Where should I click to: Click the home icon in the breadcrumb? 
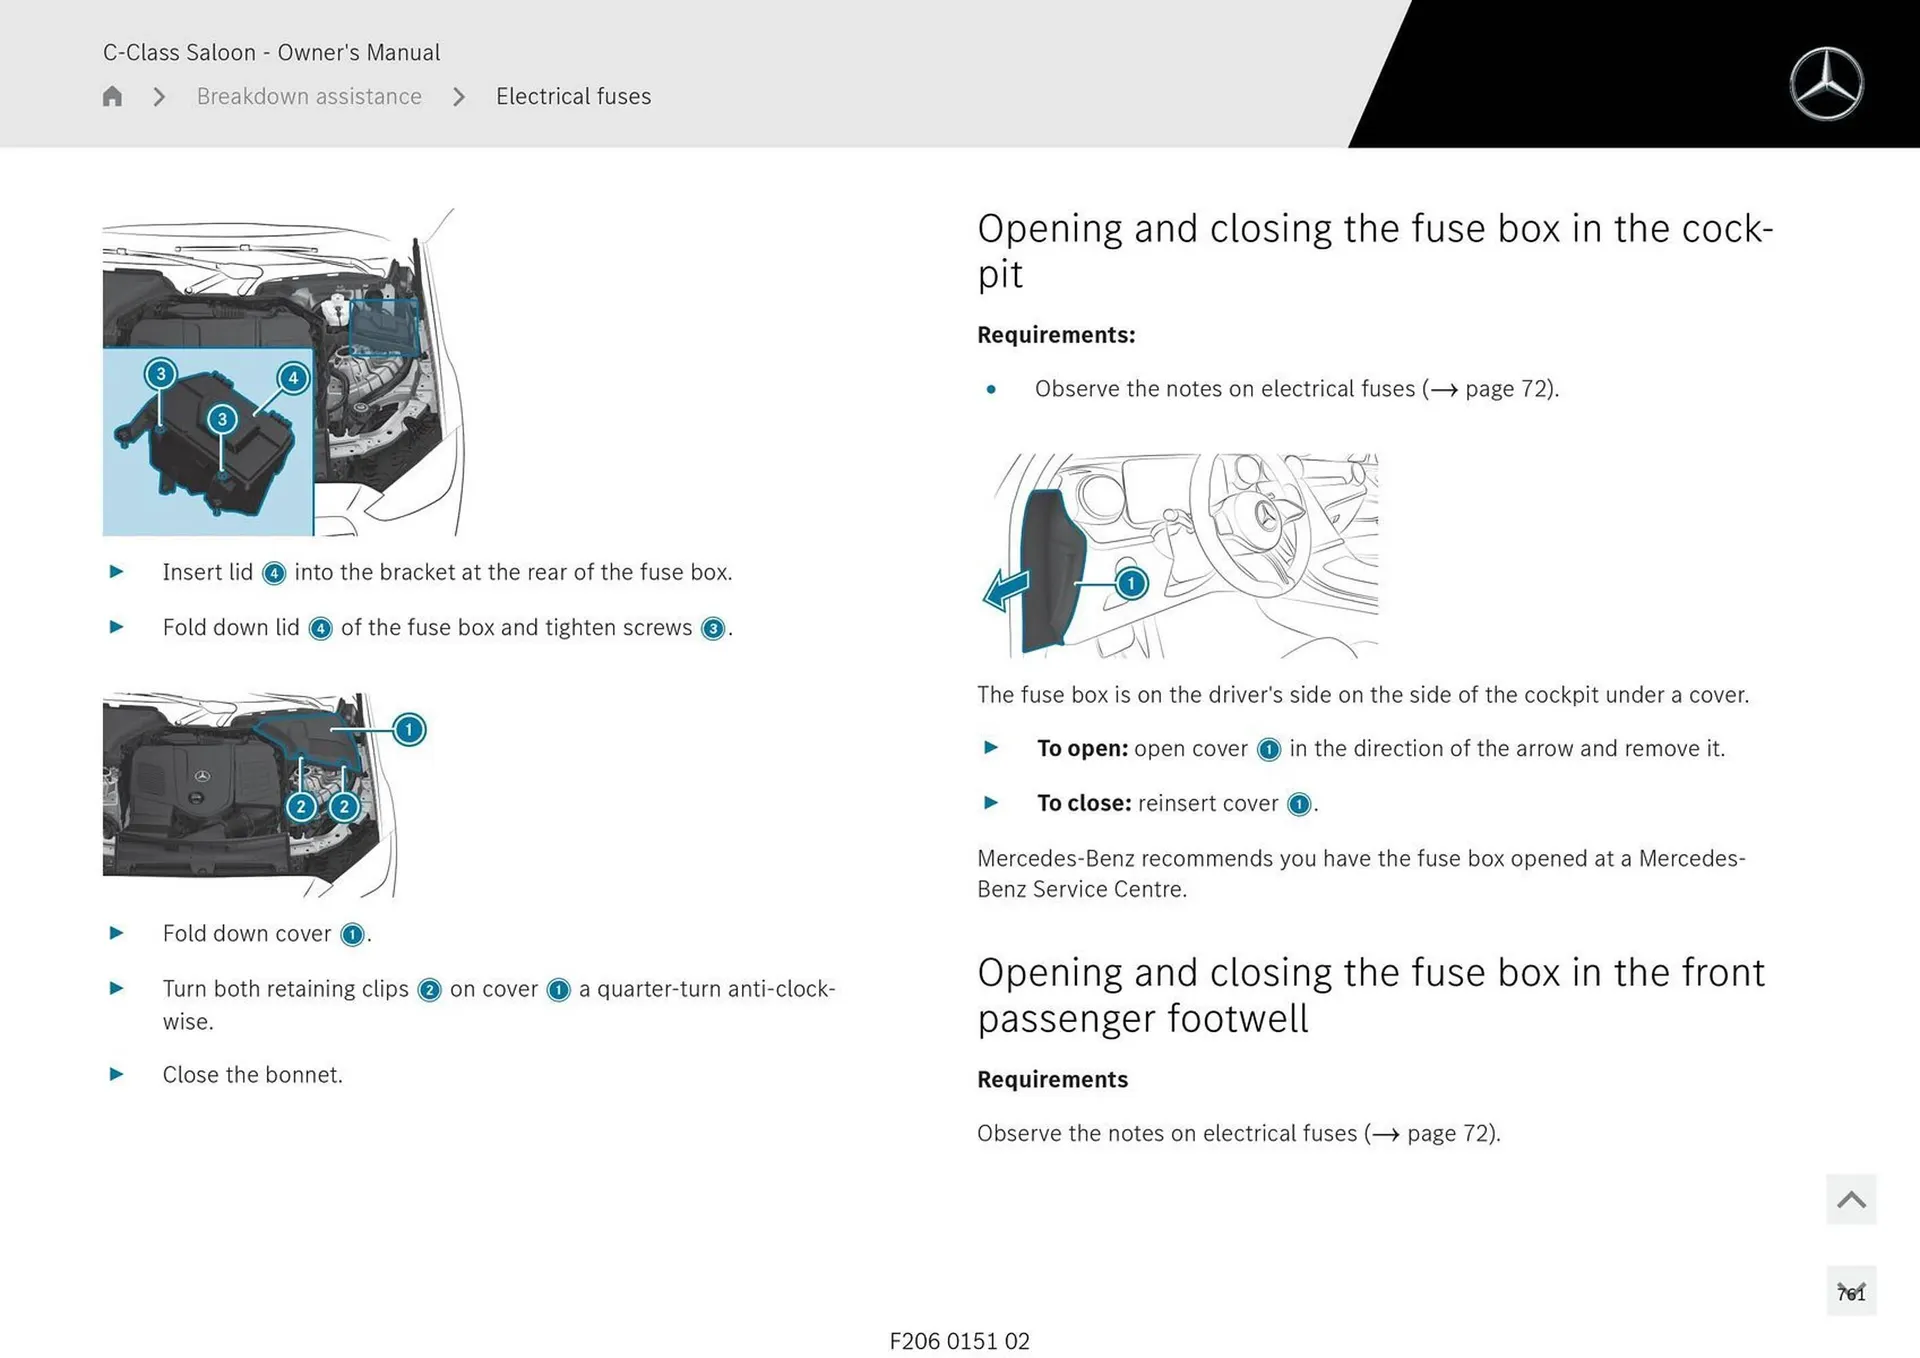tap(112, 96)
